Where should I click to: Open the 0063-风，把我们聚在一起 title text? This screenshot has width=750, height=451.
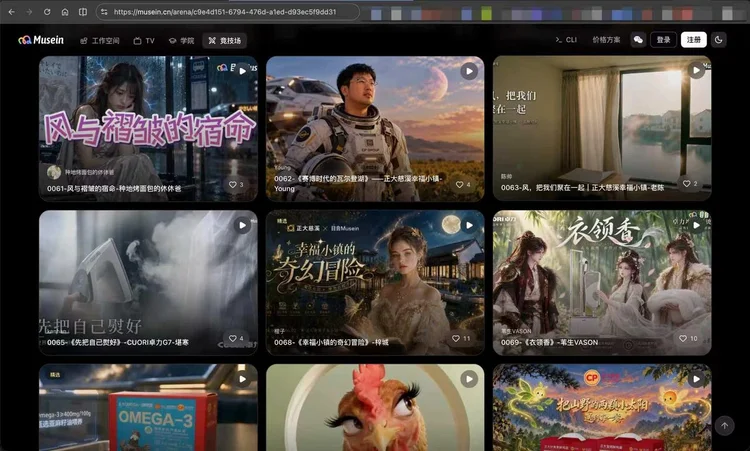click(x=582, y=187)
